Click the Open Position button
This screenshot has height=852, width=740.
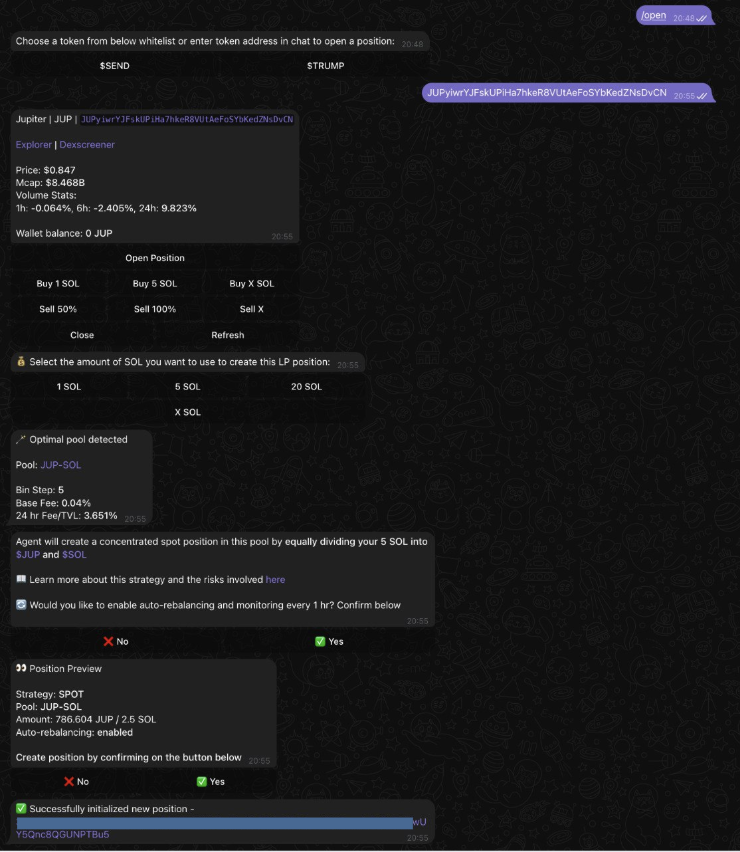155,258
